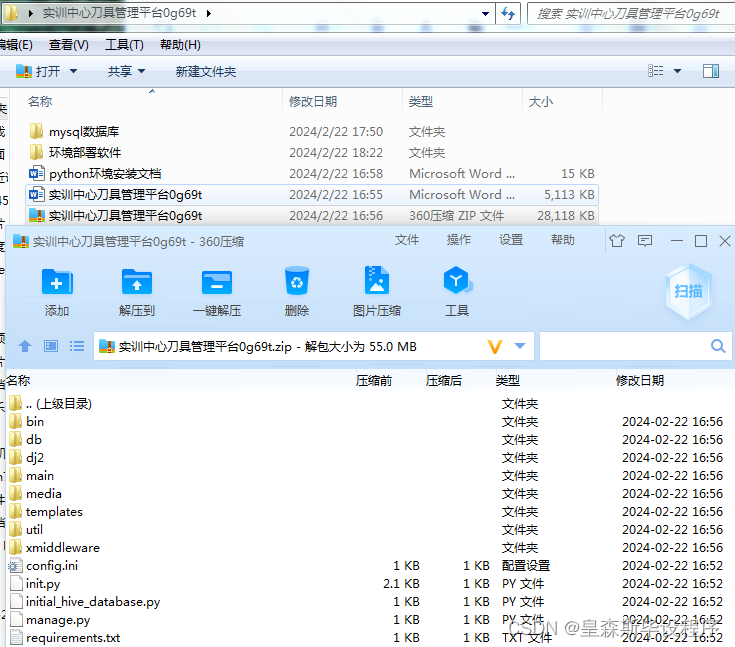Expand the breadcrumb arrow before 实训中心刀具管理平台0g69t
The height and width of the screenshot is (647, 735).
point(30,13)
